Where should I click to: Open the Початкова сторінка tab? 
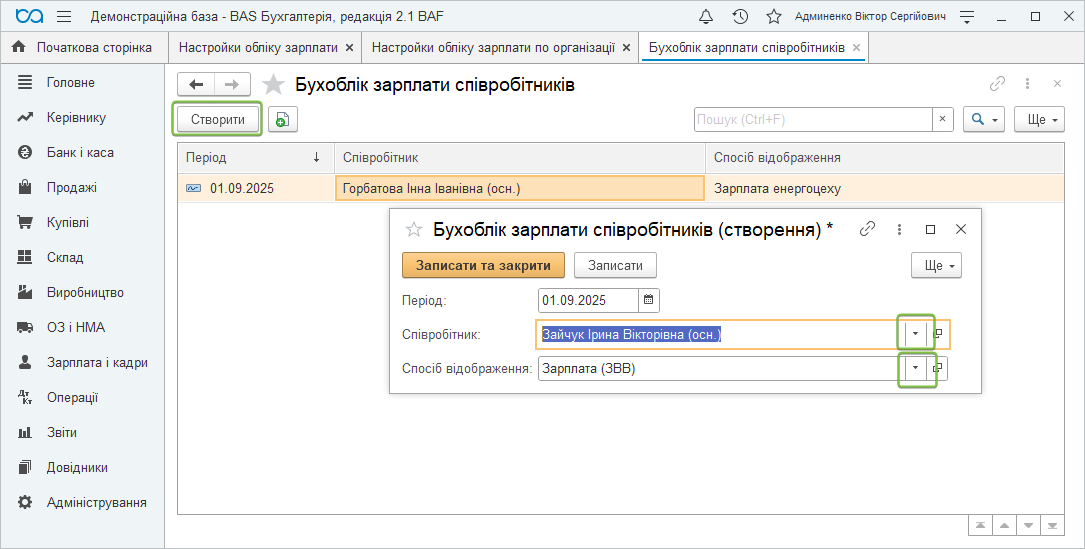tap(83, 47)
